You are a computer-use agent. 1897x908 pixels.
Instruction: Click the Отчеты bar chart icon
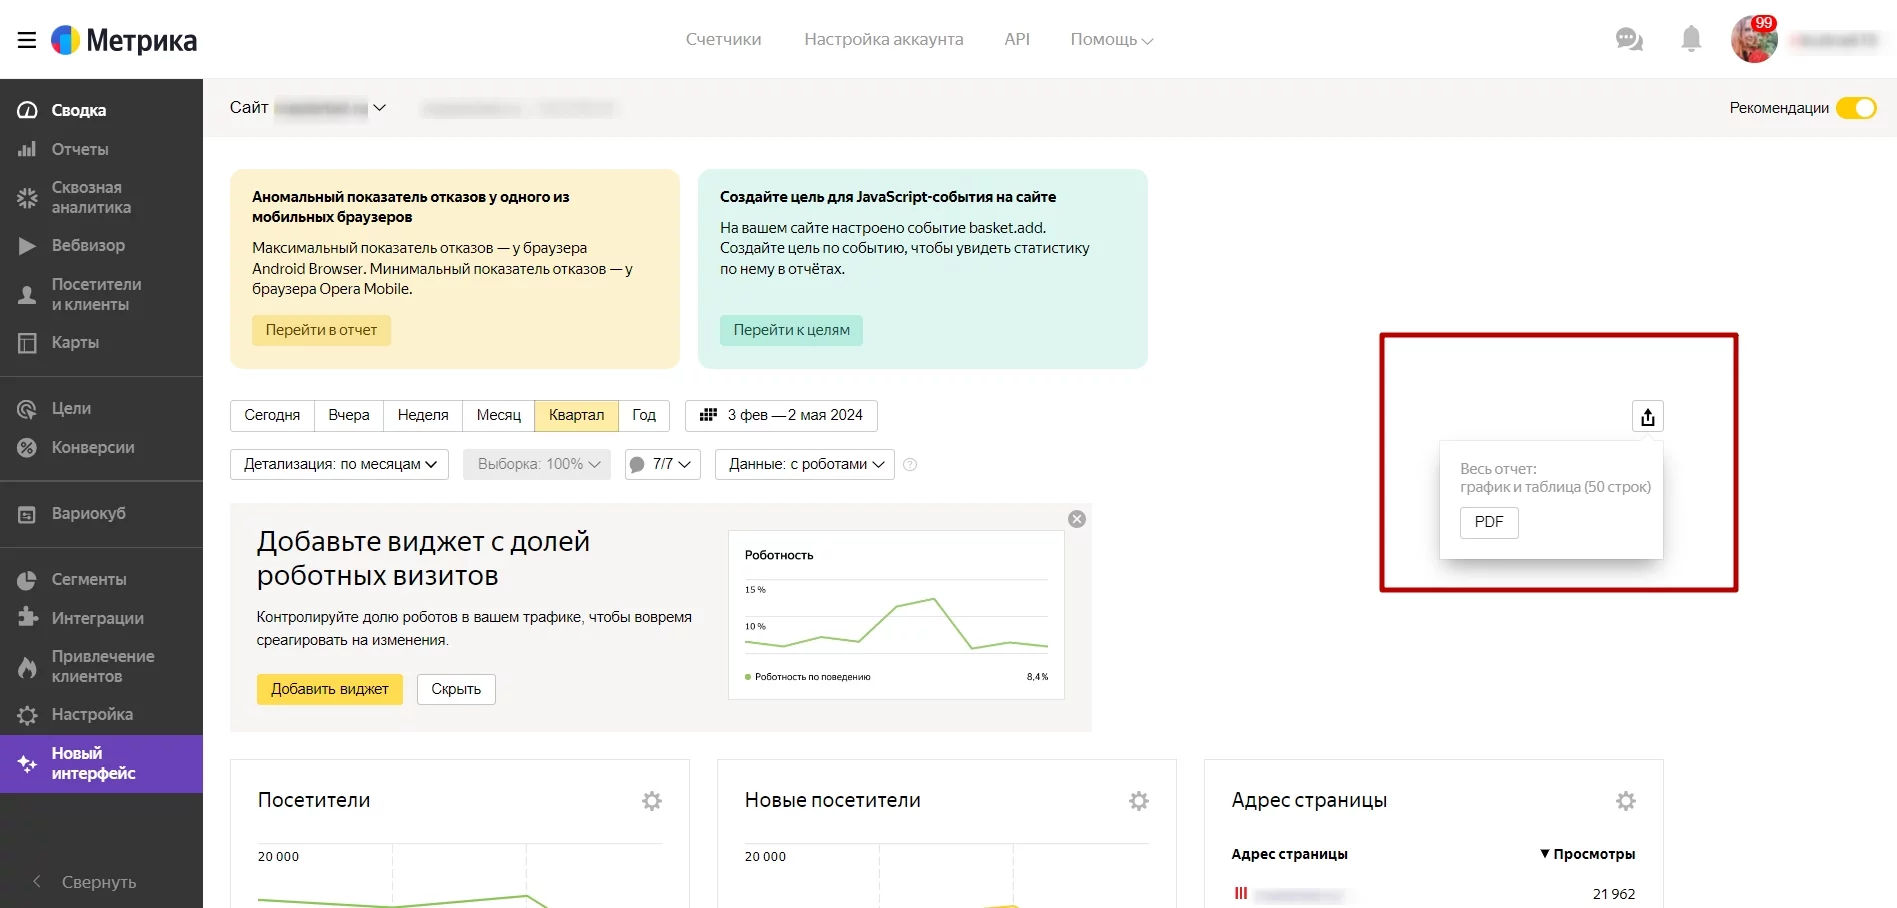[x=27, y=149]
